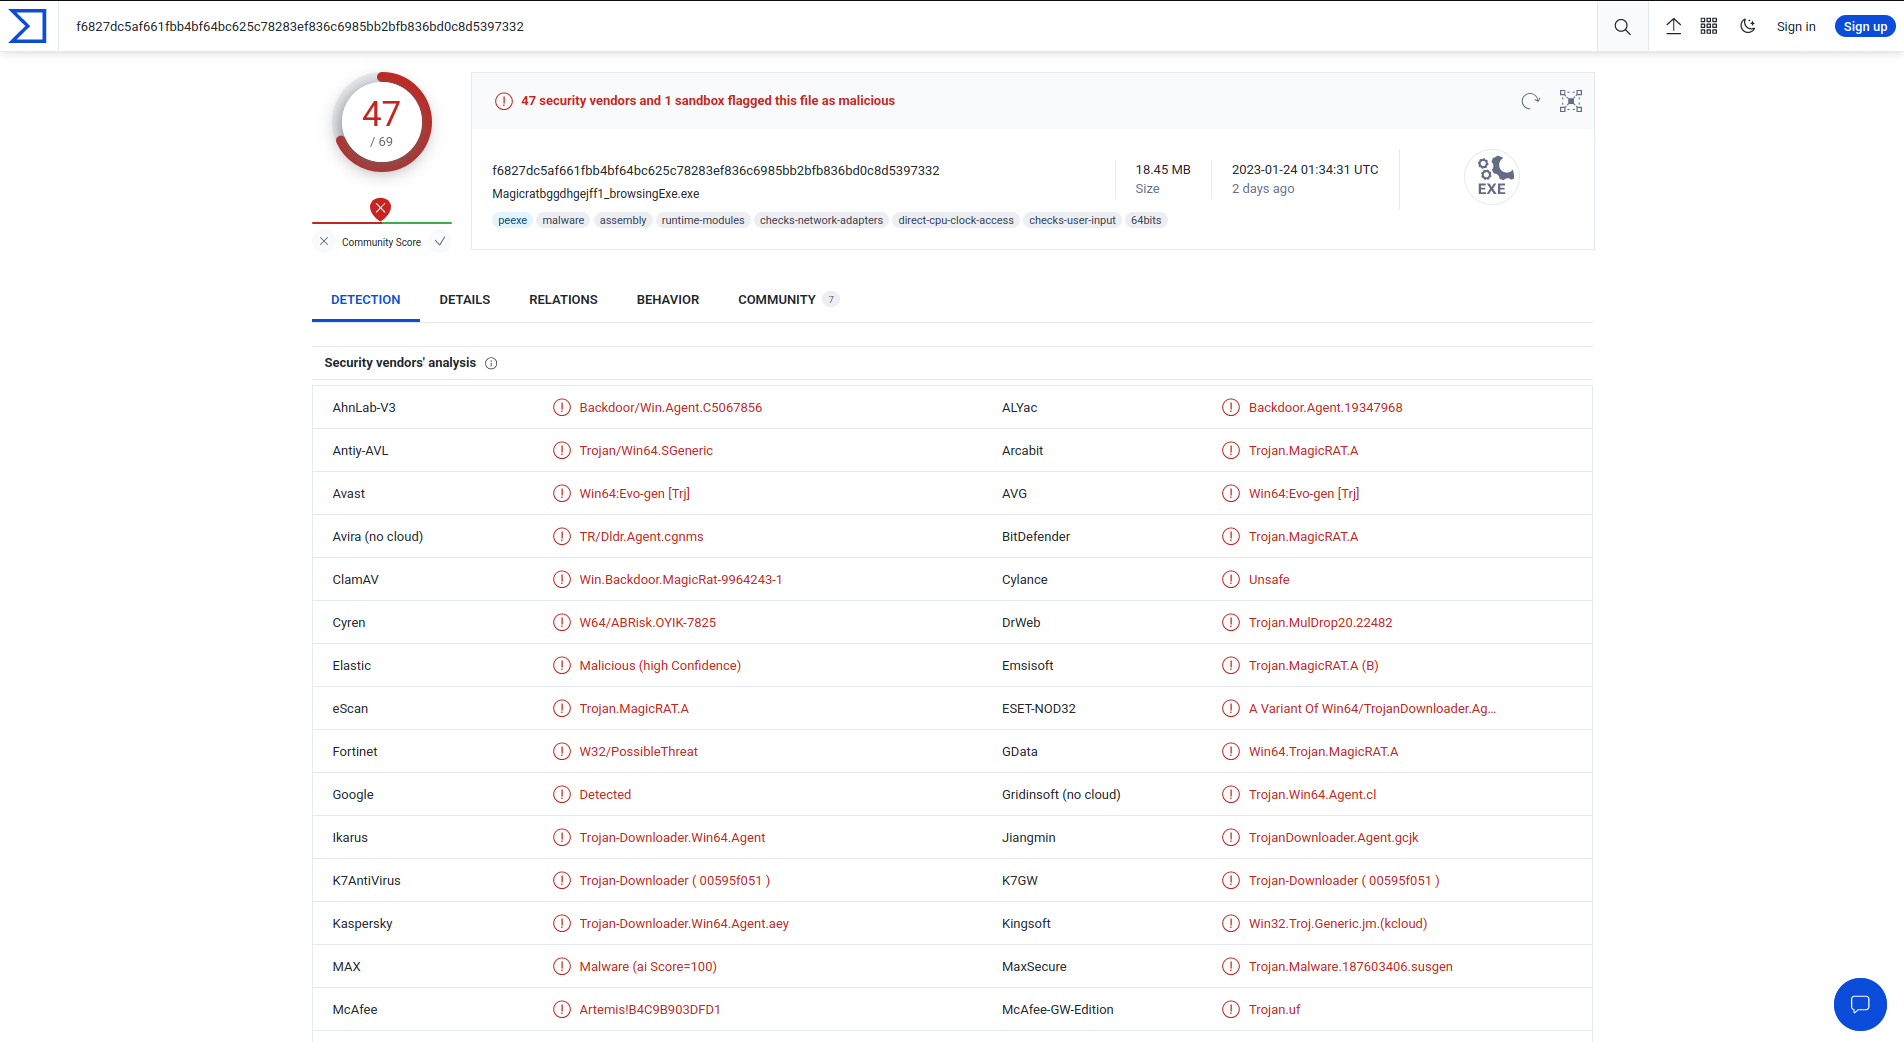Open the apps grid menu icon
Screen dimensions: 1904x1042
1709,26
